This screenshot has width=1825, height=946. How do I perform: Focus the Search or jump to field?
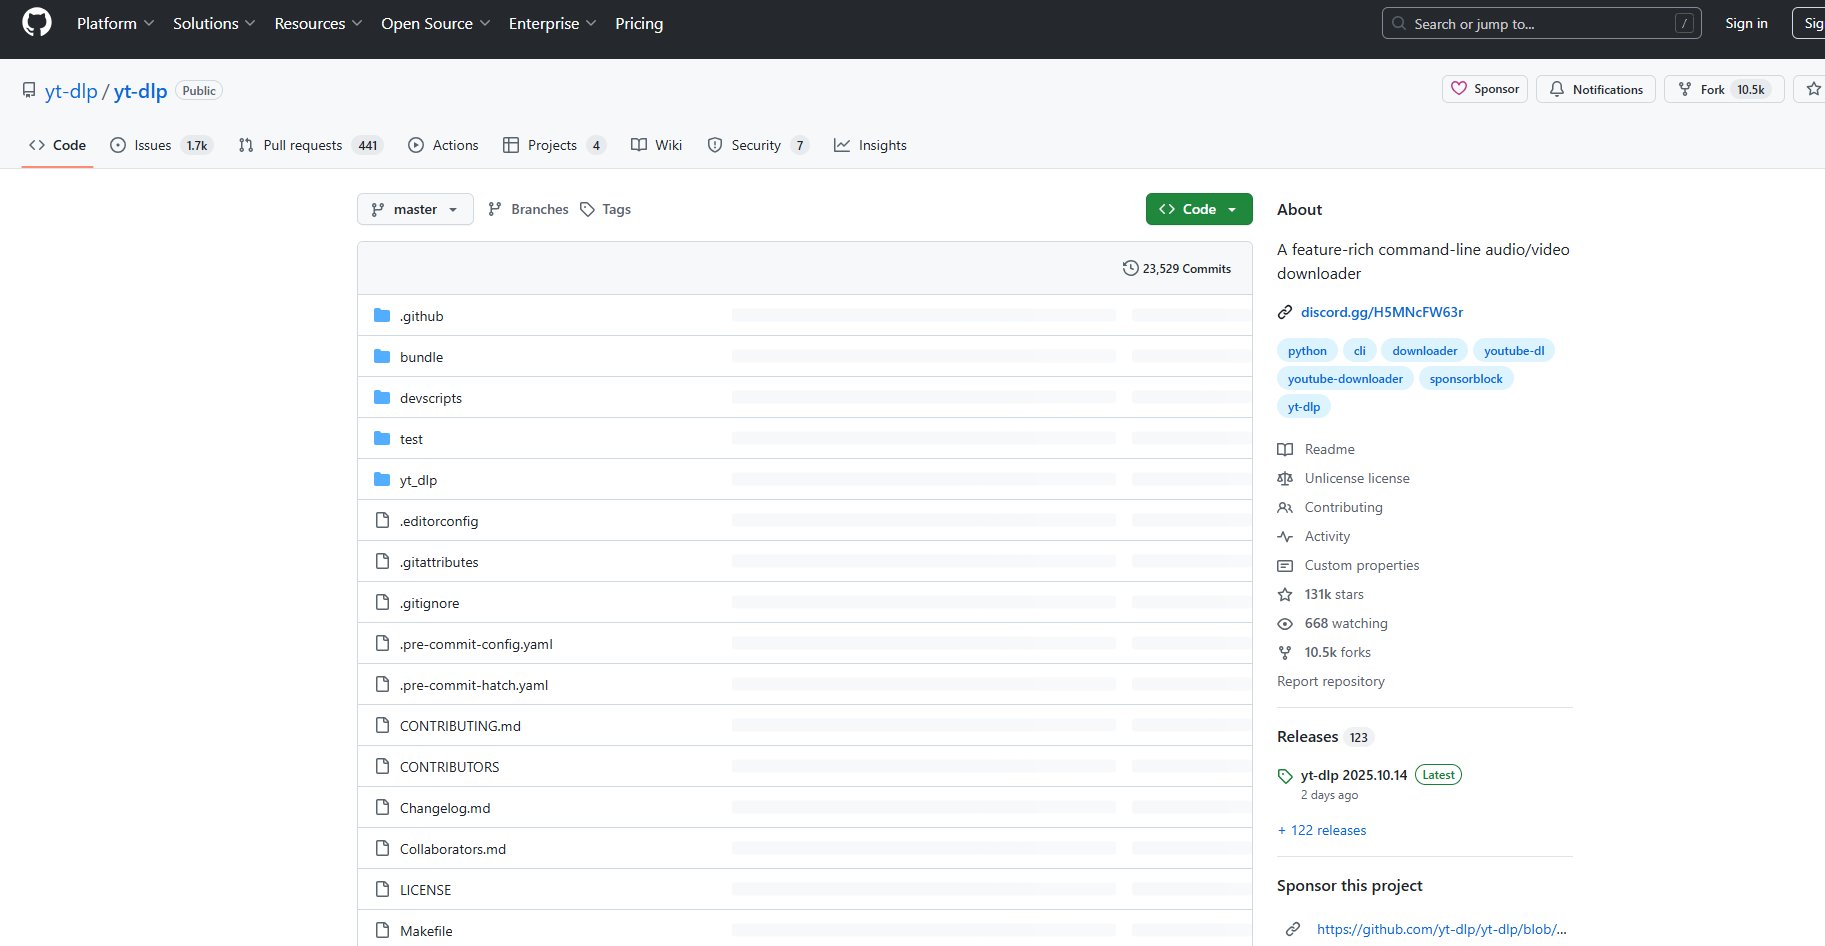coord(1541,23)
